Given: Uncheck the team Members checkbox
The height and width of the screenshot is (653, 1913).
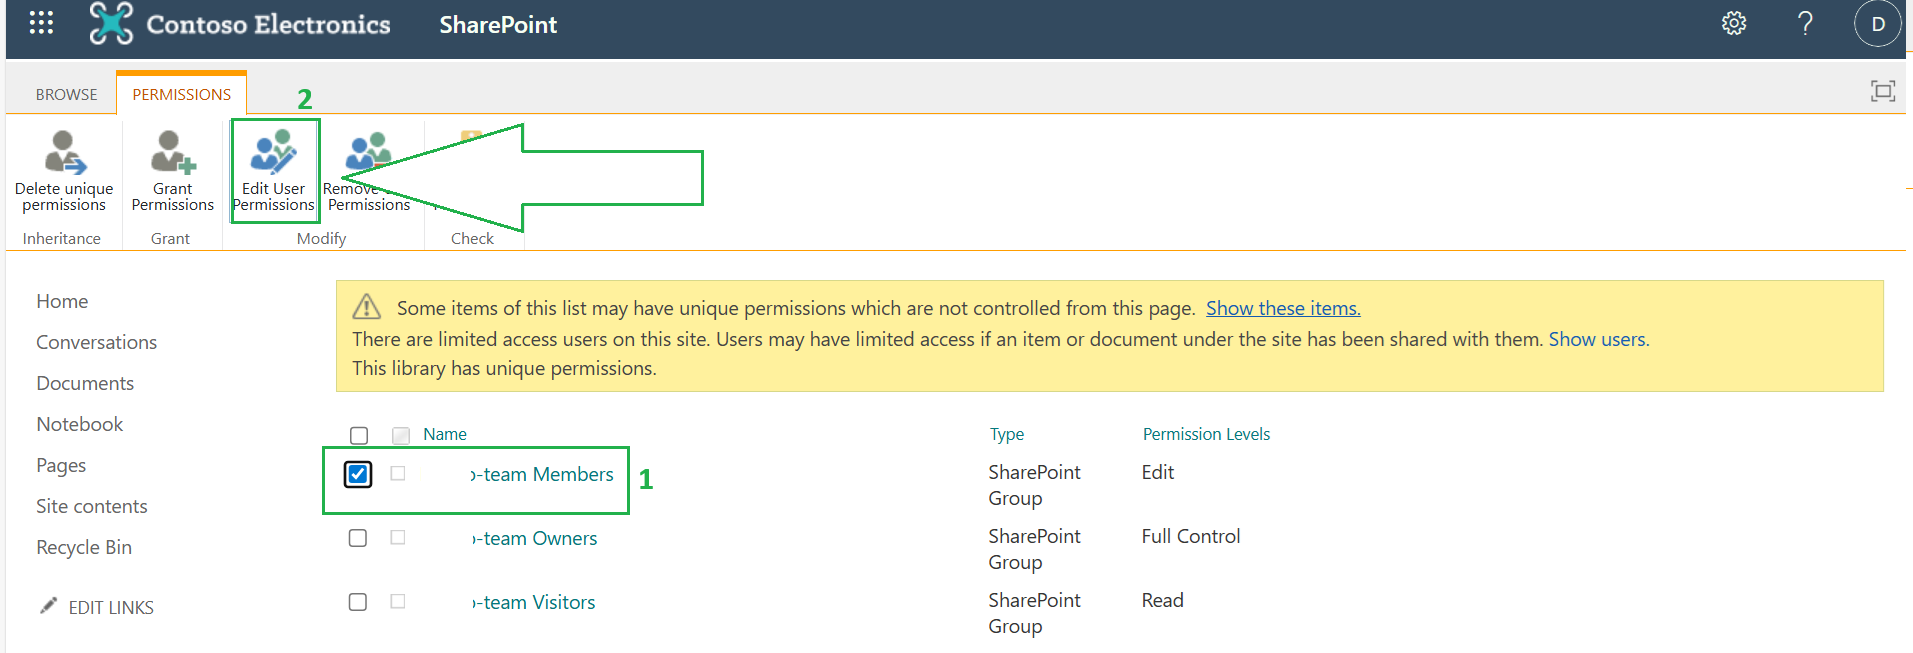Looking at the screenshot, I should (x=358, y=474).
